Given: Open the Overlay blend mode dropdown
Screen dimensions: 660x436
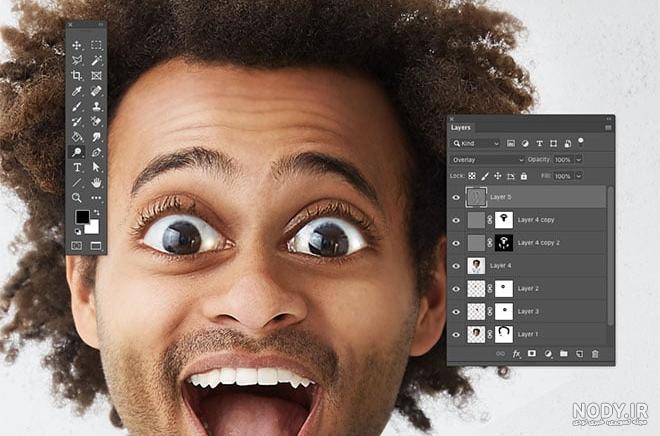Looking at the screenshot, I should tap(487, 160).
